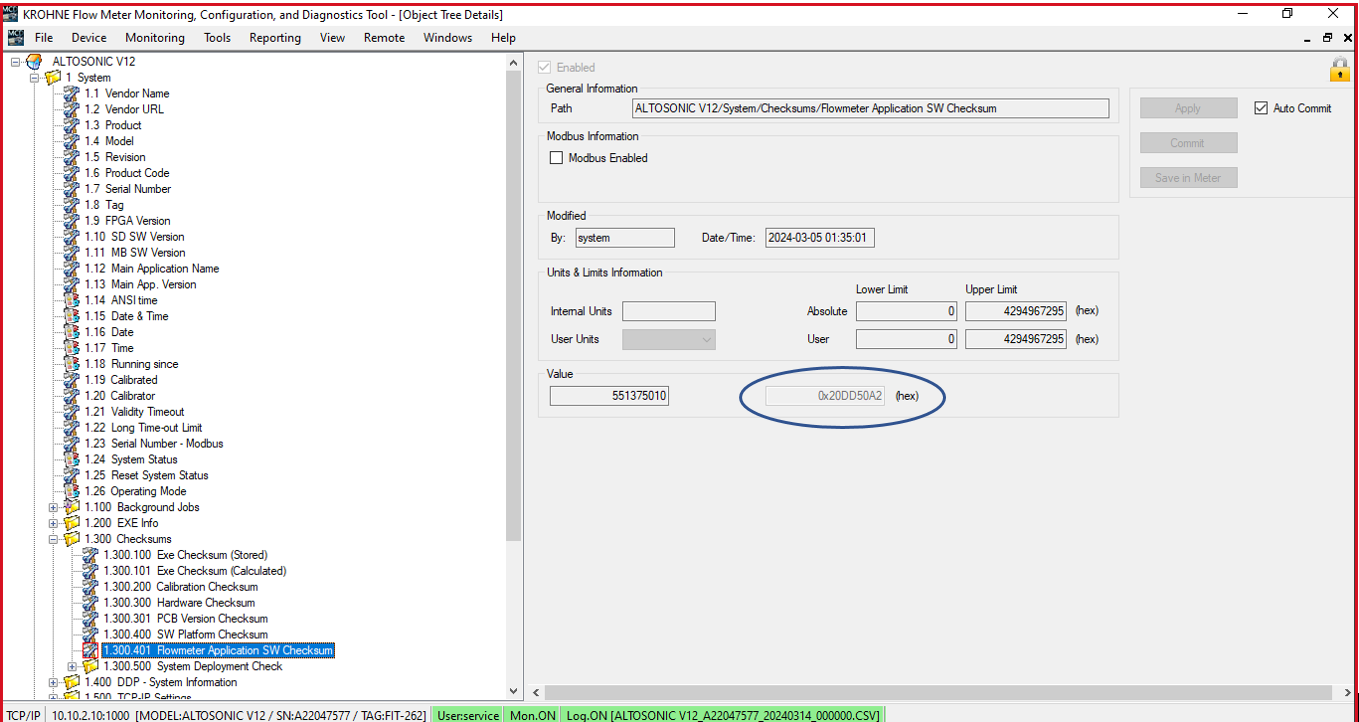Click the application icon left of File menu
This screenshot has width=1359, height=722.
coord(15,38)
